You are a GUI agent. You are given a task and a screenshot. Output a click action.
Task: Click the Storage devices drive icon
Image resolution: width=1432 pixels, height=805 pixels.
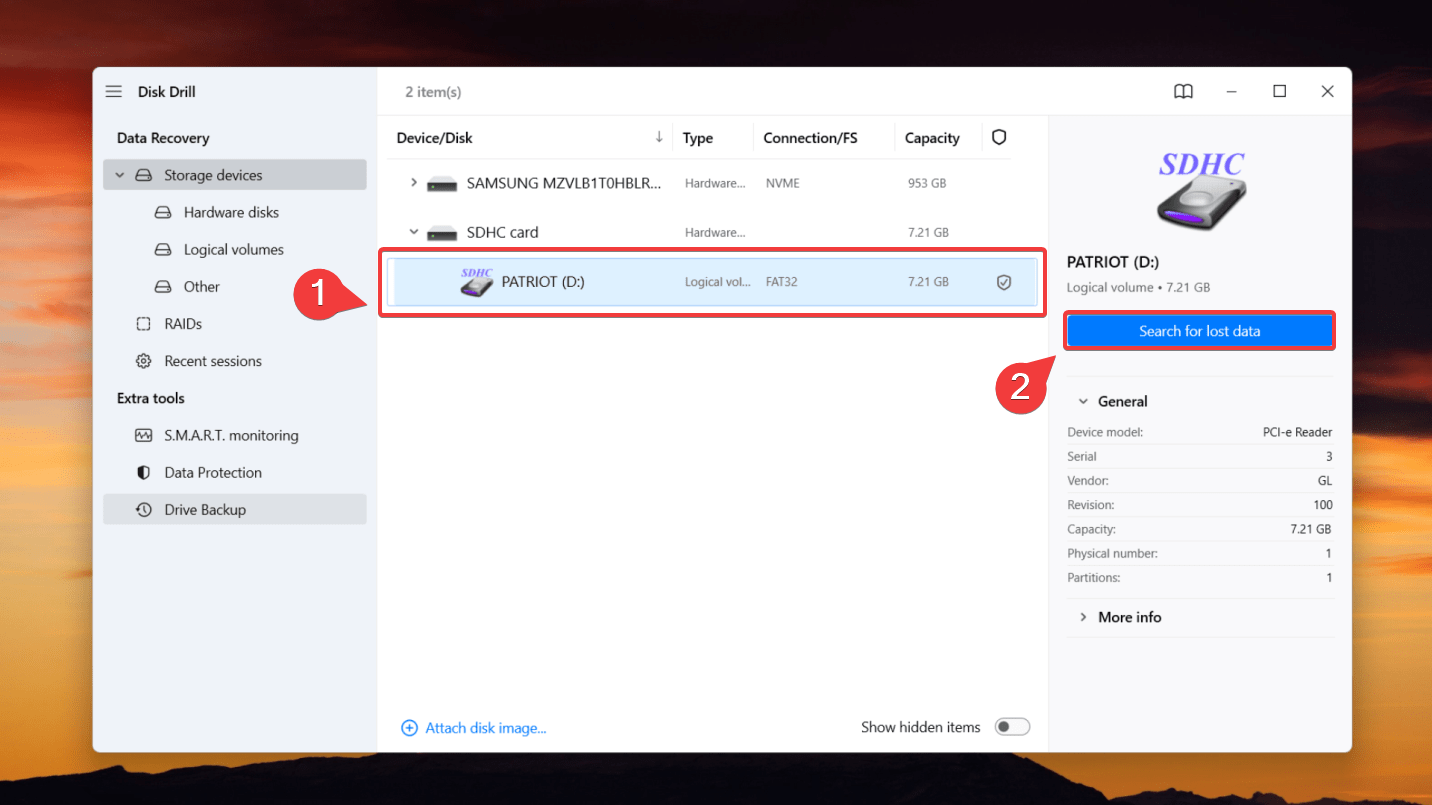(x=144, y=175)
